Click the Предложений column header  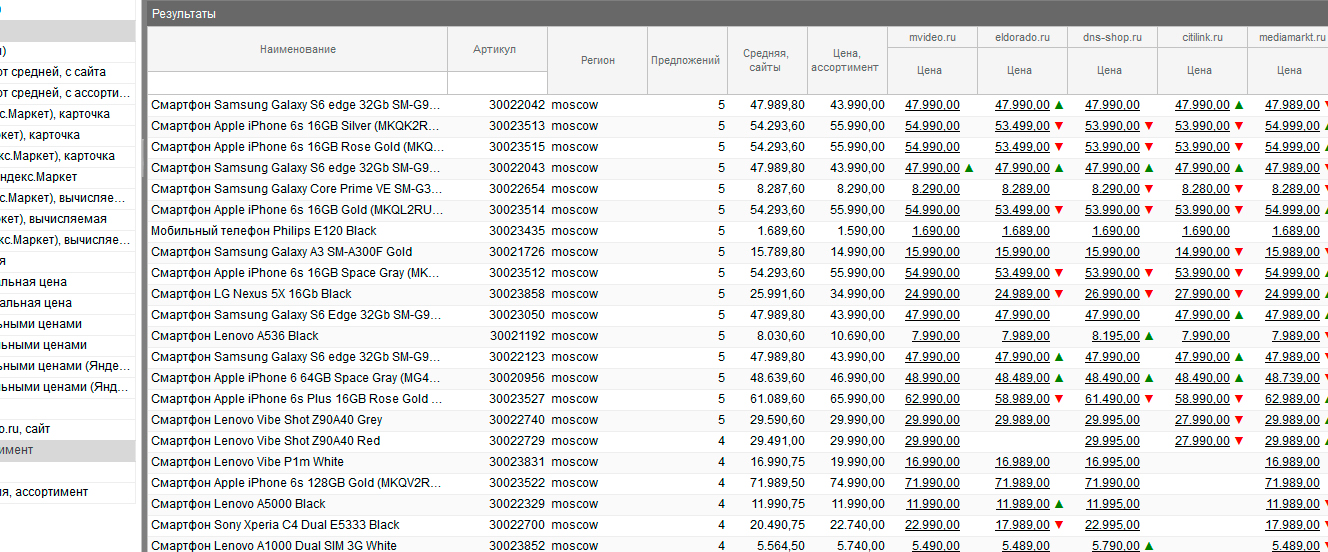[685, 60]
